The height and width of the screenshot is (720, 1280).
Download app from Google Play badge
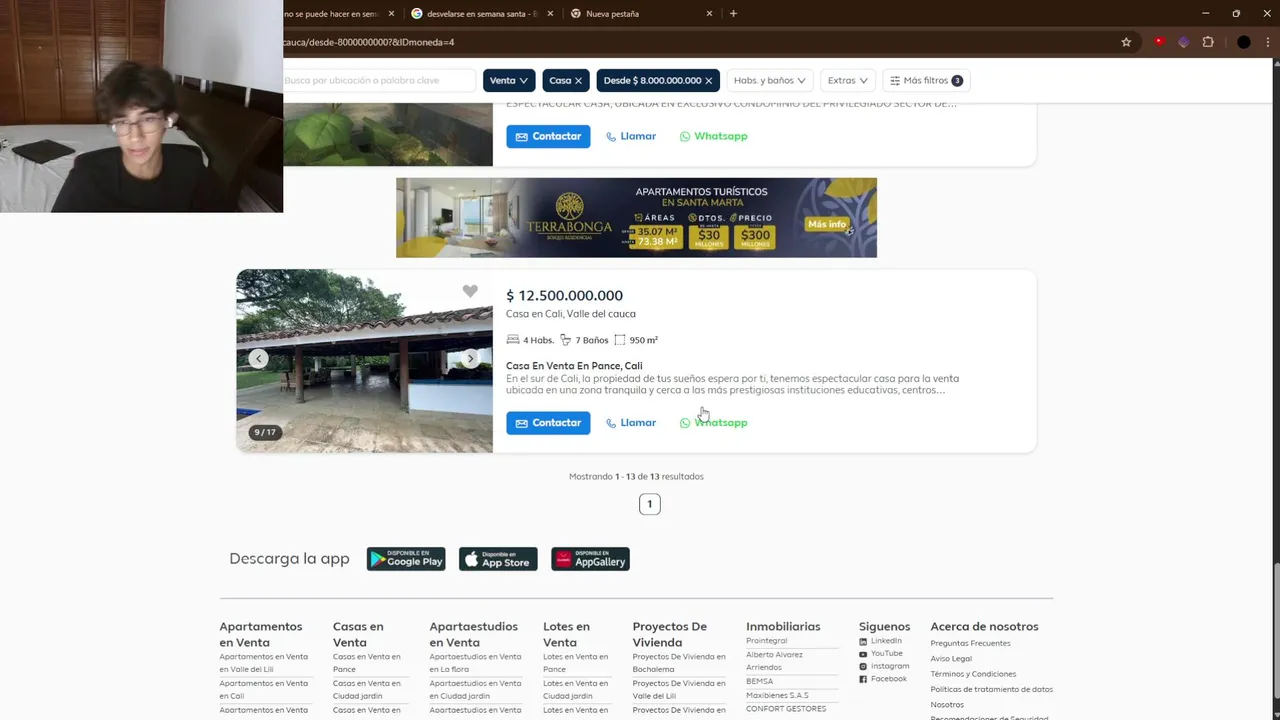click(x=406, y=559)
